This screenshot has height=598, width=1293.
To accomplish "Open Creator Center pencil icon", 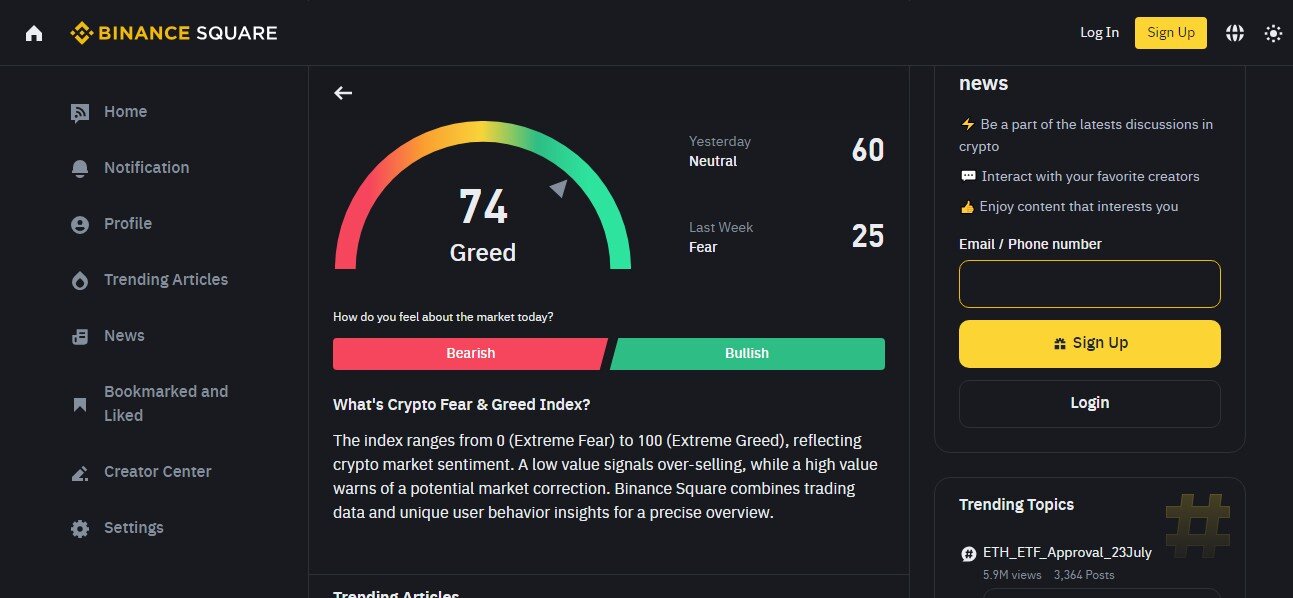I will pos(80,473).
